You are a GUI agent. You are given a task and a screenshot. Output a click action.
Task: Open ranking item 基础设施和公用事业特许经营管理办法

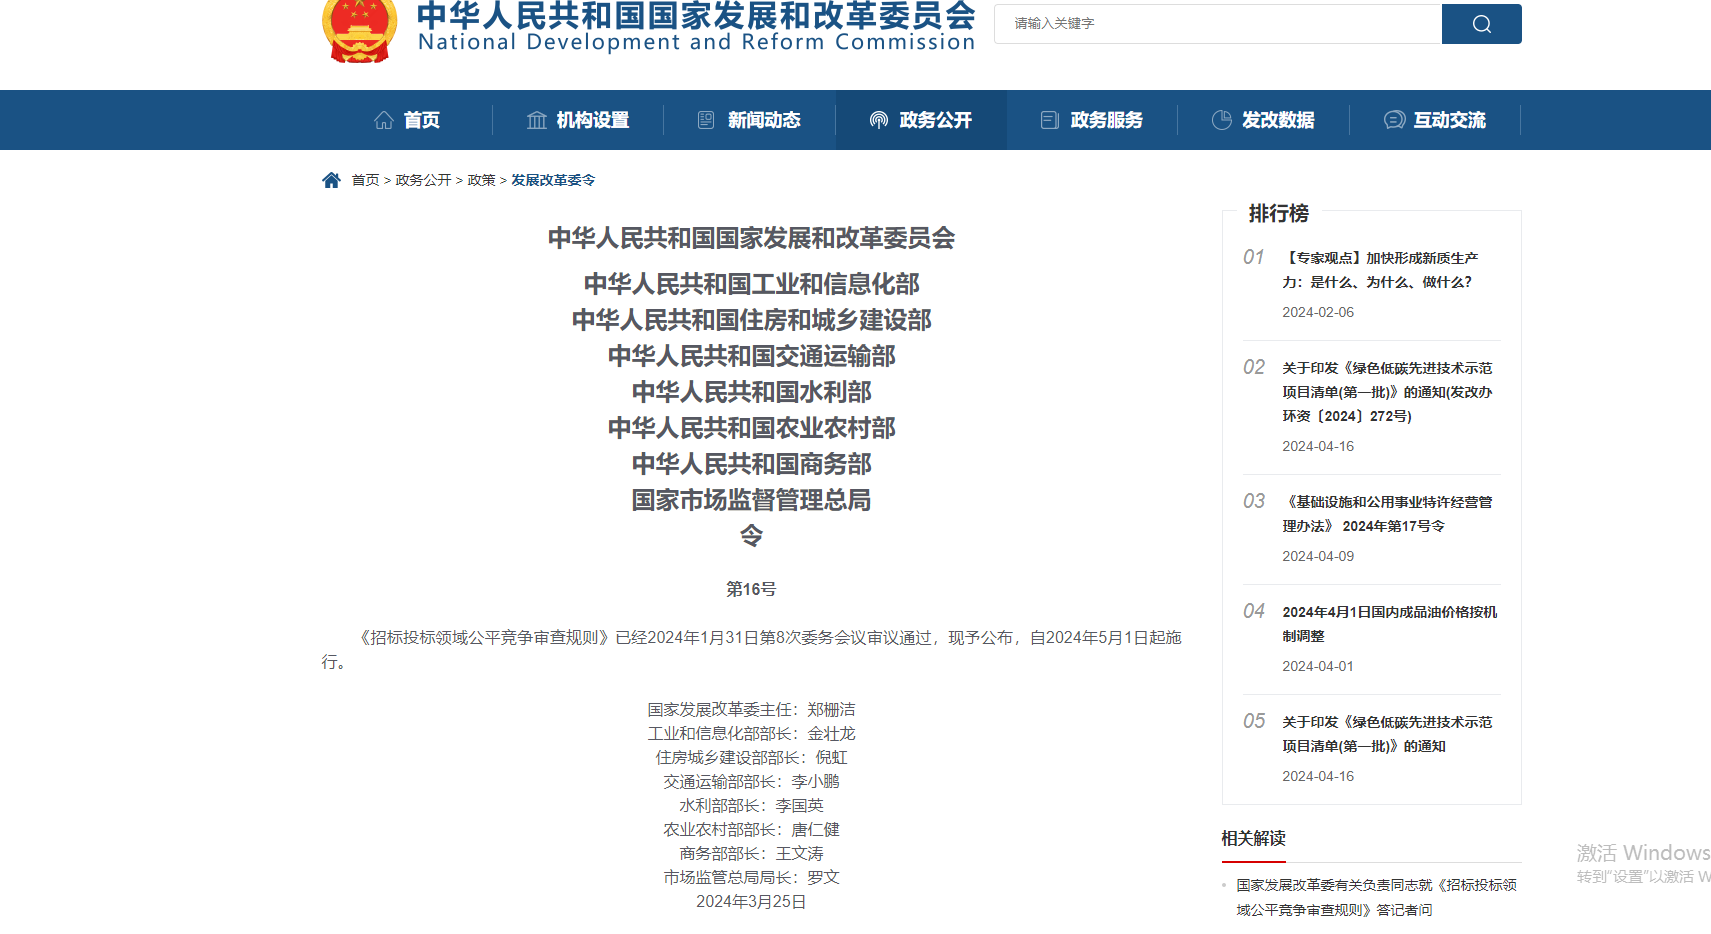click(1387, 514)
